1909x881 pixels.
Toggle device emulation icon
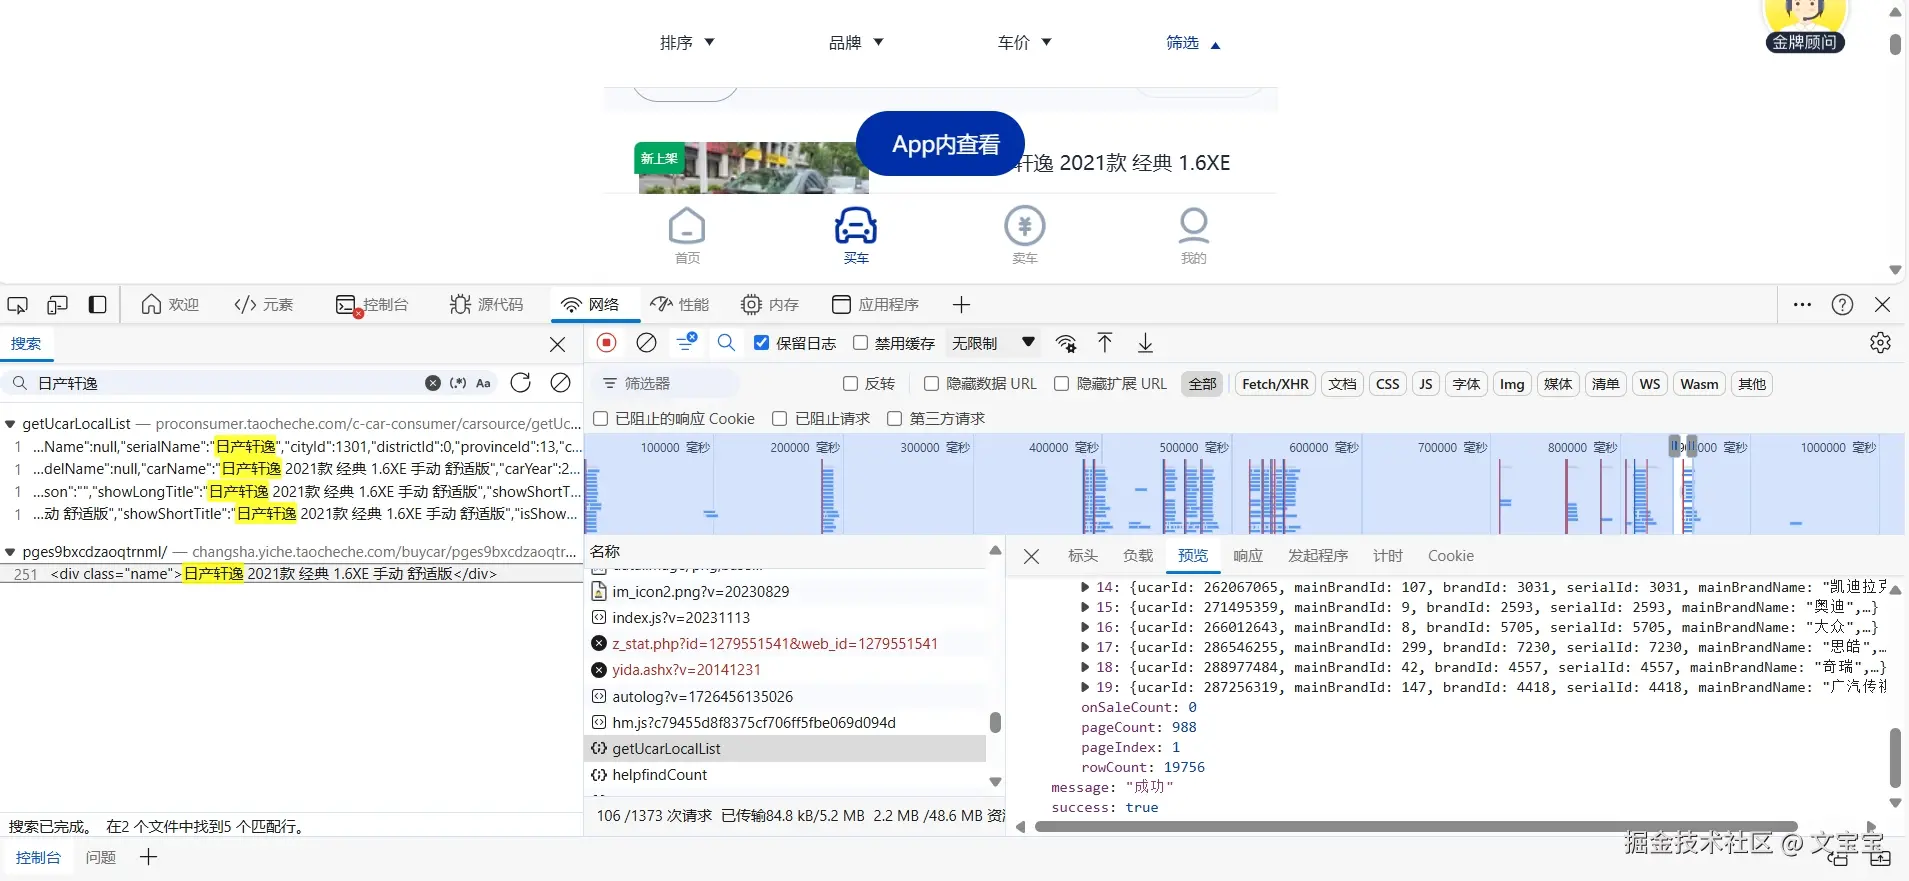point(57,305)
